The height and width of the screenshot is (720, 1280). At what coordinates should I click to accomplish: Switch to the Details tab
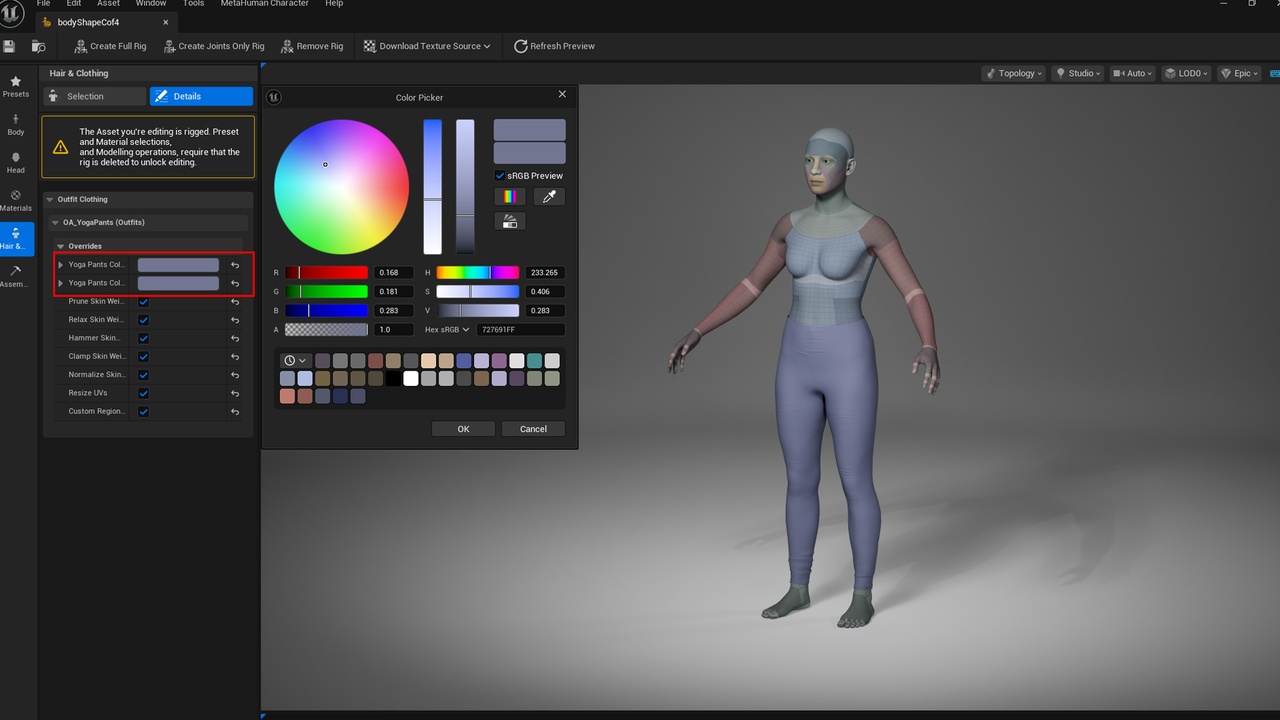pos(201,96)
